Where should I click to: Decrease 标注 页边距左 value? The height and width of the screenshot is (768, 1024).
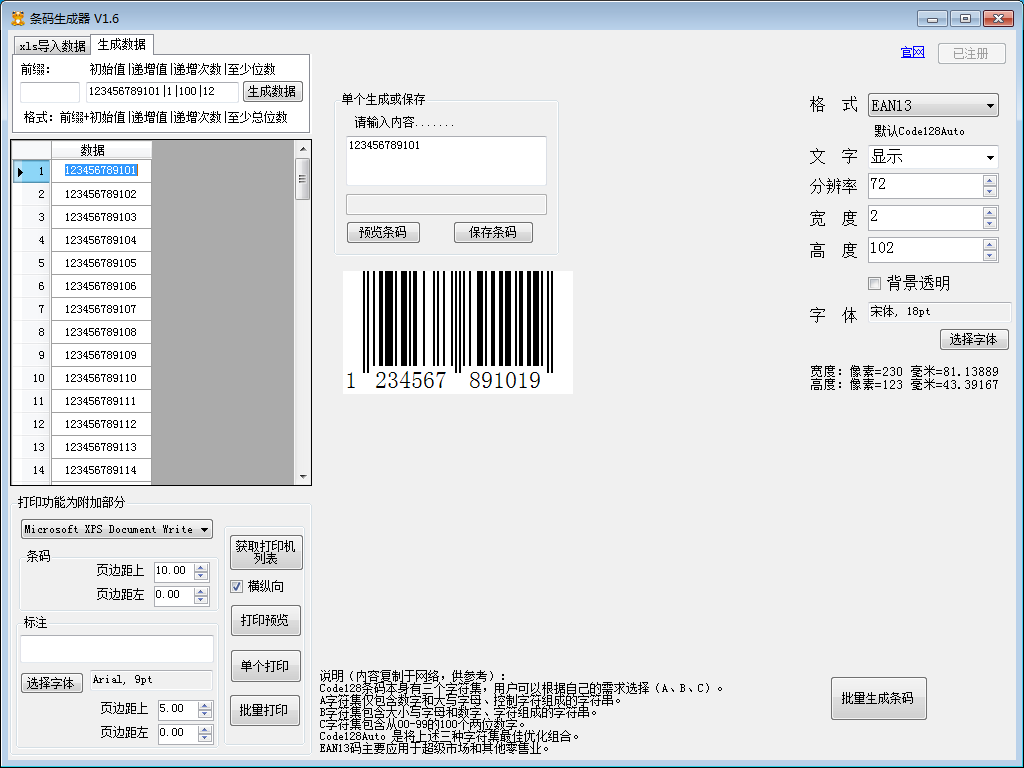point(205,738)
